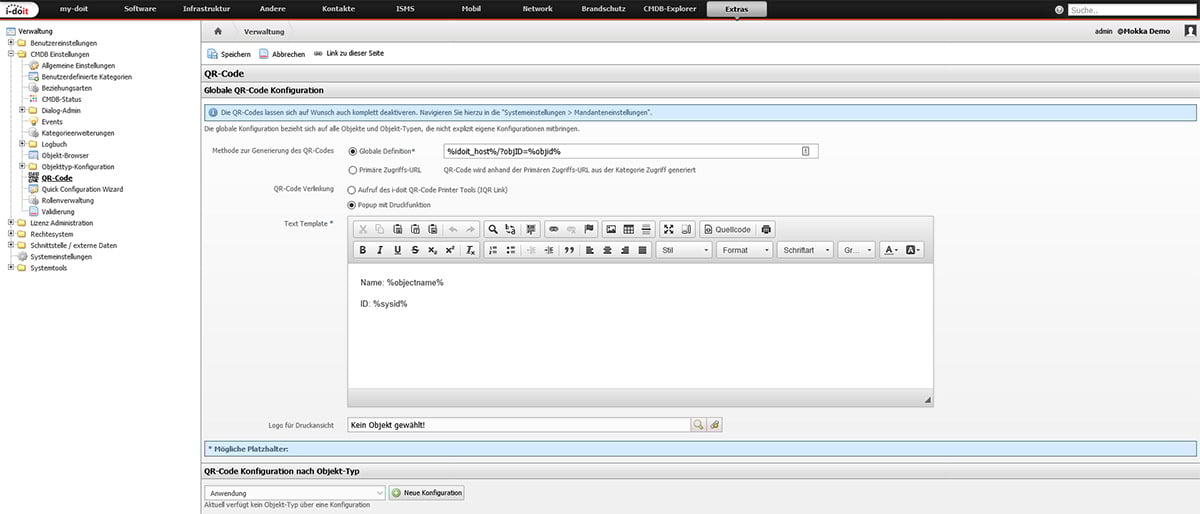This screenshot has height=514, width=1200.
Task: Insert a bulleted list
Action: (x=511, y=250)
